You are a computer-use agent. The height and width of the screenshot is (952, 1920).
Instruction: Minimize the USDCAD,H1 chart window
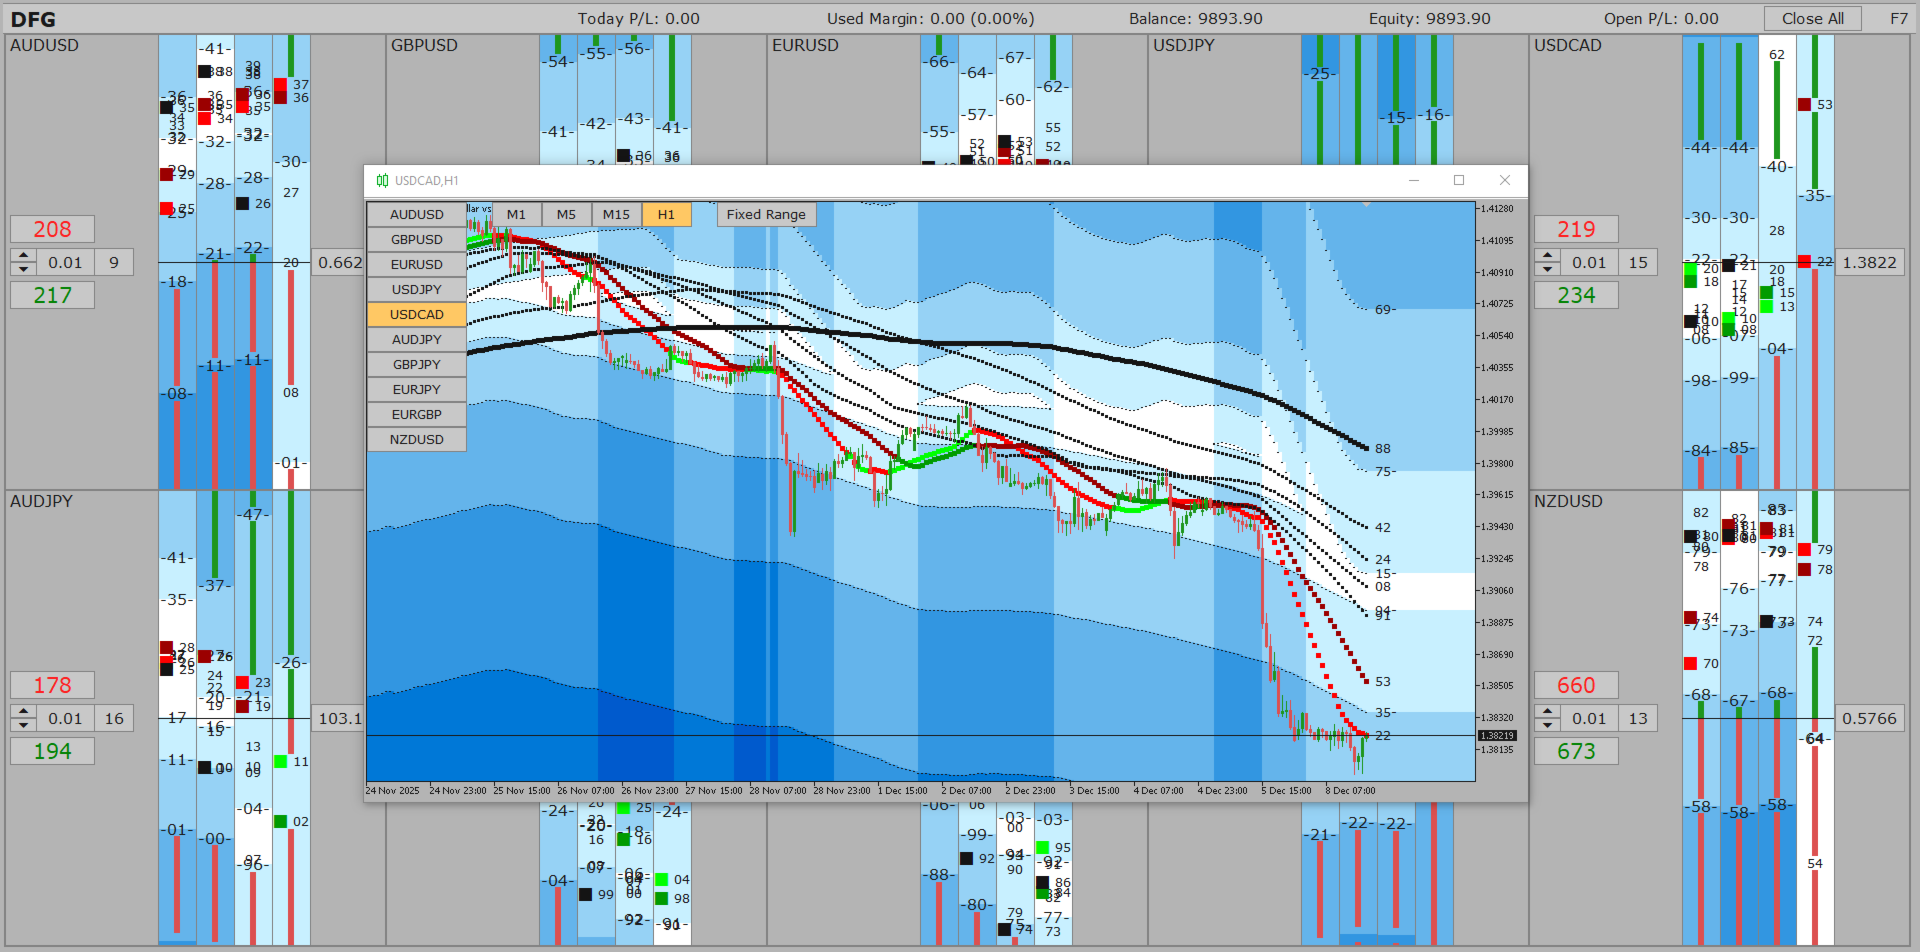click(x=1414, y=180)
